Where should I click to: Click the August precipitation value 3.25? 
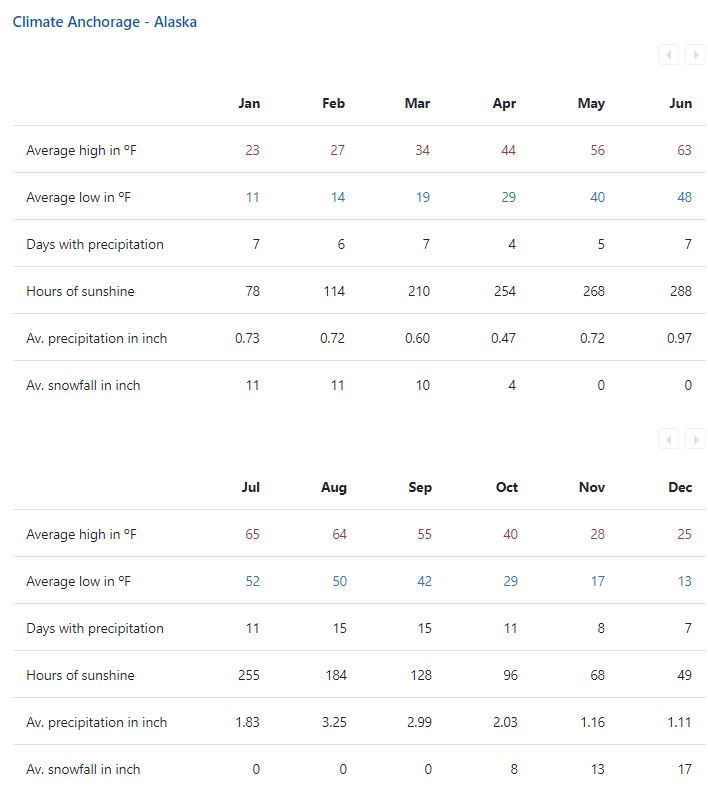334,722
